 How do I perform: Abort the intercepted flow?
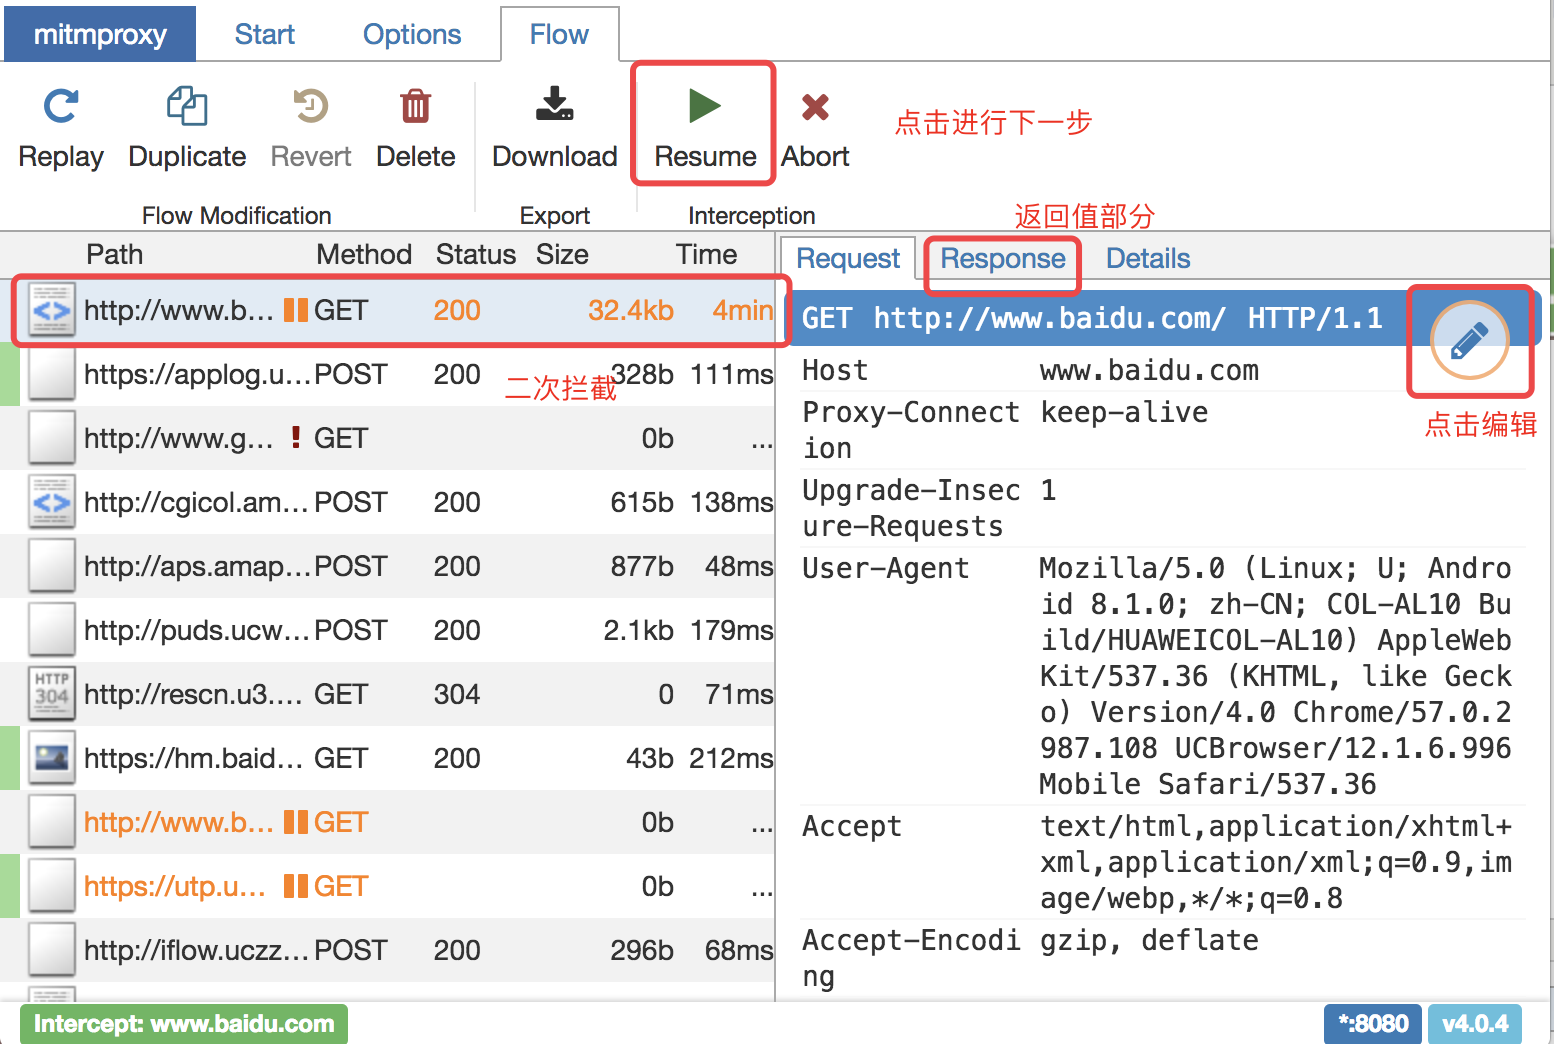pyautogui.click(x=814, y=122)
